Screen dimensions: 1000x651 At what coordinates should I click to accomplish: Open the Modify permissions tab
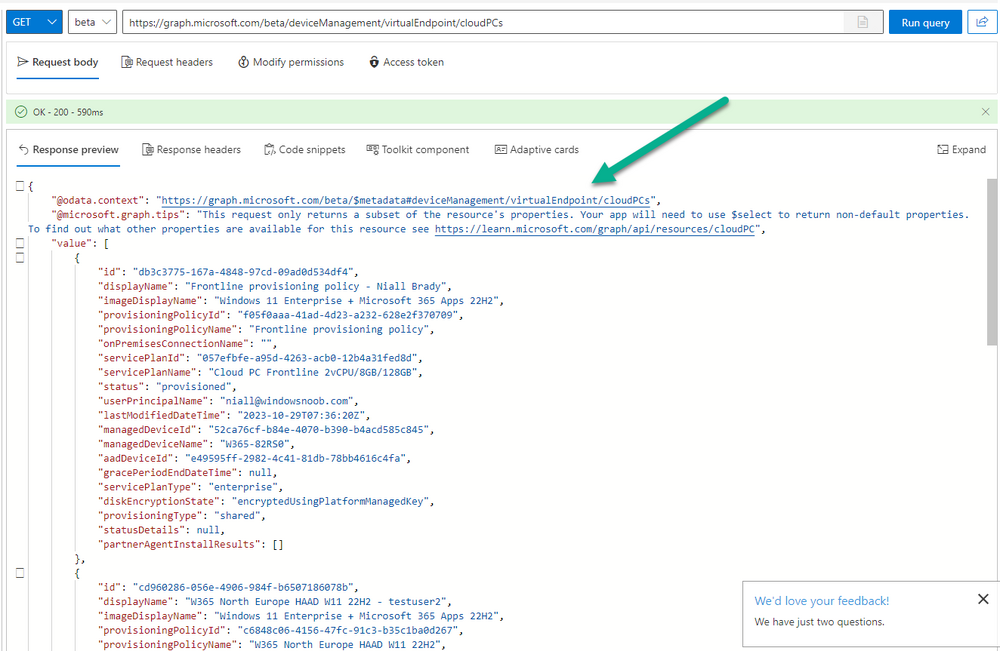pyautogui.click(x=291, y=62)
